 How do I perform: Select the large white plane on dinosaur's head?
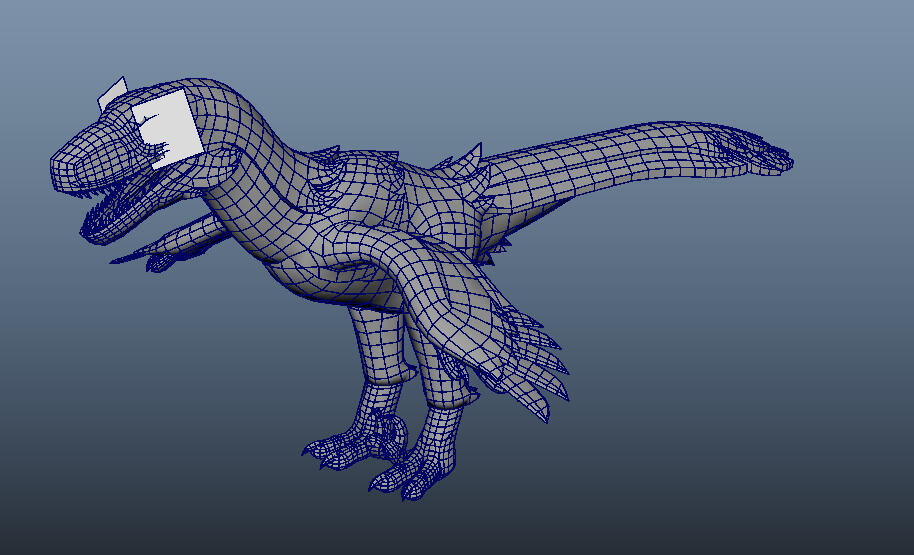[167, 129]
